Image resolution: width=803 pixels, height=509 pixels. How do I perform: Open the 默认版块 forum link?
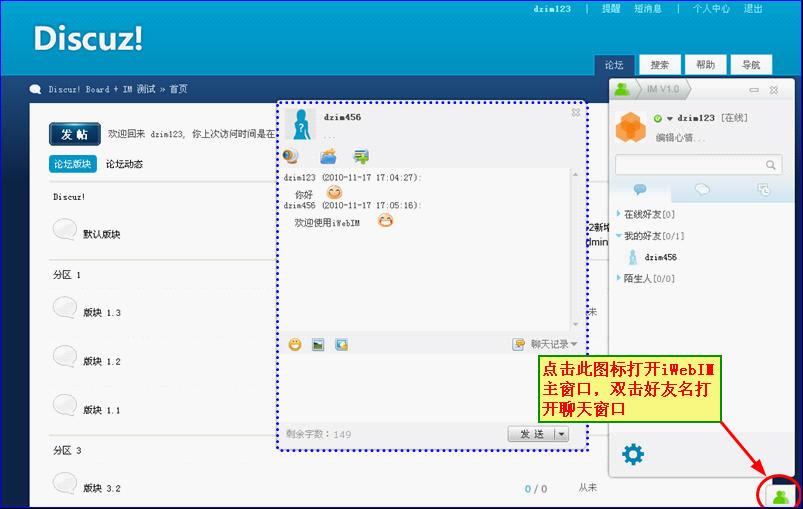pyautogui.click(x=102, y=235)
